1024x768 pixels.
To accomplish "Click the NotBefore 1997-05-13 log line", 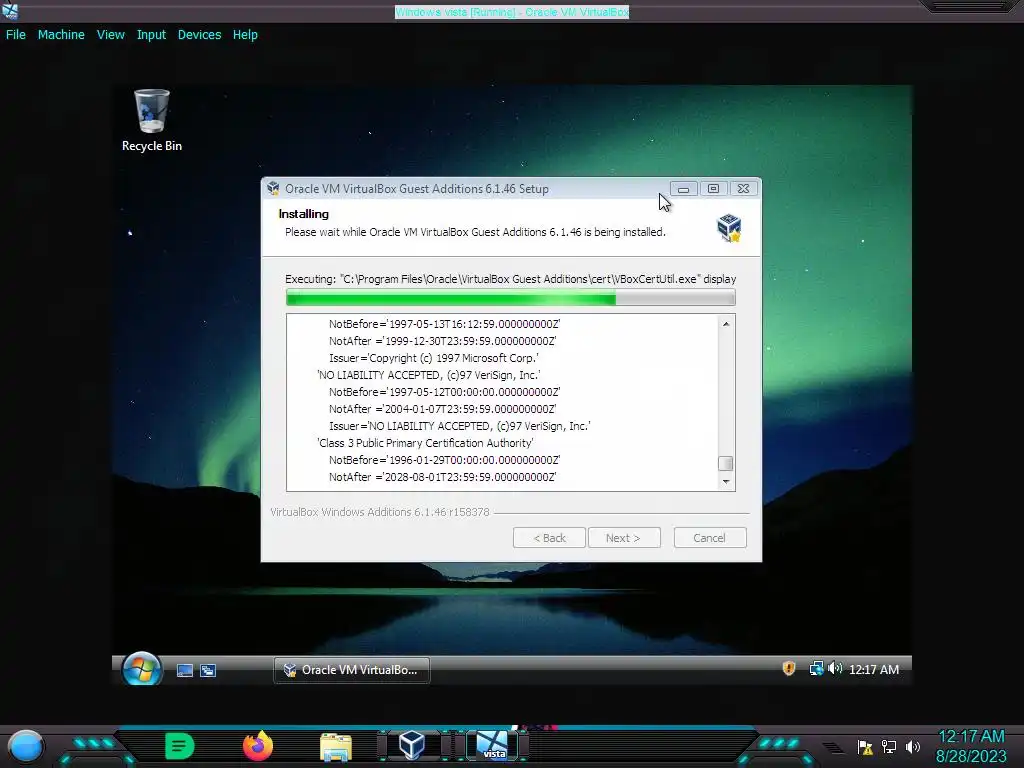I will tap(444, 324).
